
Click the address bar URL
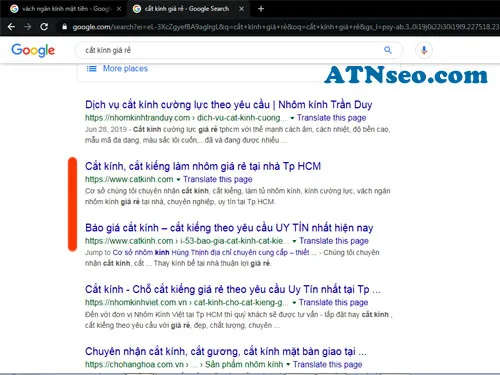click(x=285, y=27)
